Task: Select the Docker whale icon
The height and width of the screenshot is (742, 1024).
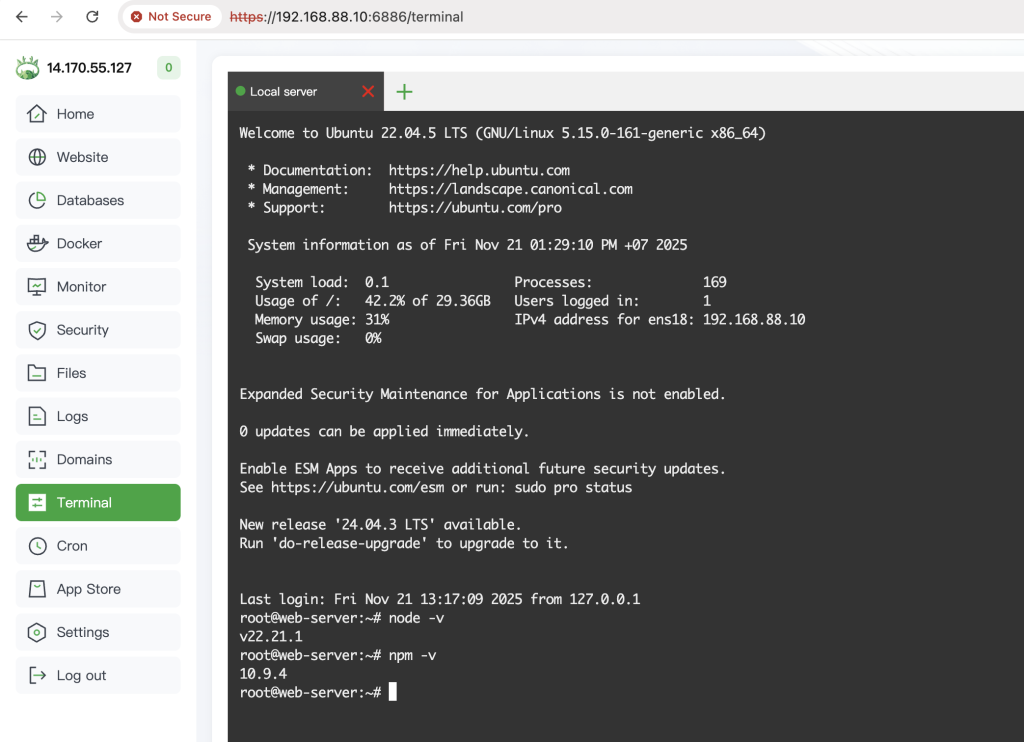Action: (37, 243)
